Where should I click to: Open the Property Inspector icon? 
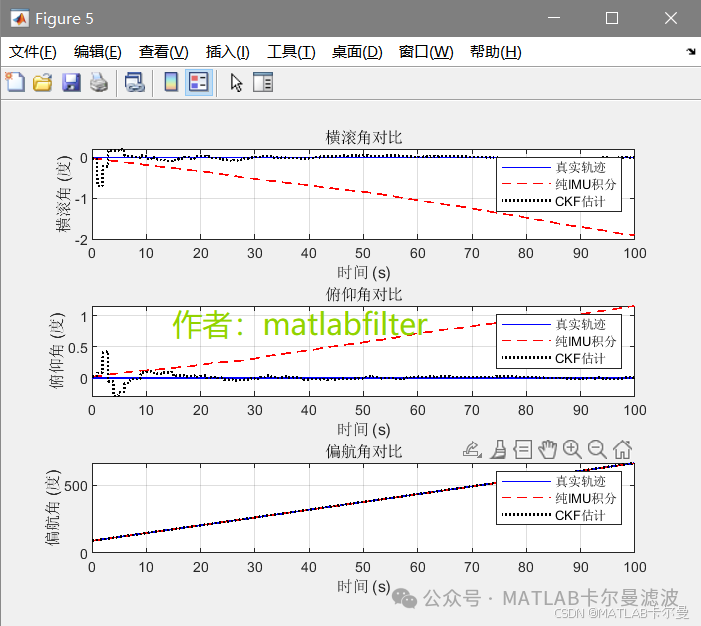(263, 82)
